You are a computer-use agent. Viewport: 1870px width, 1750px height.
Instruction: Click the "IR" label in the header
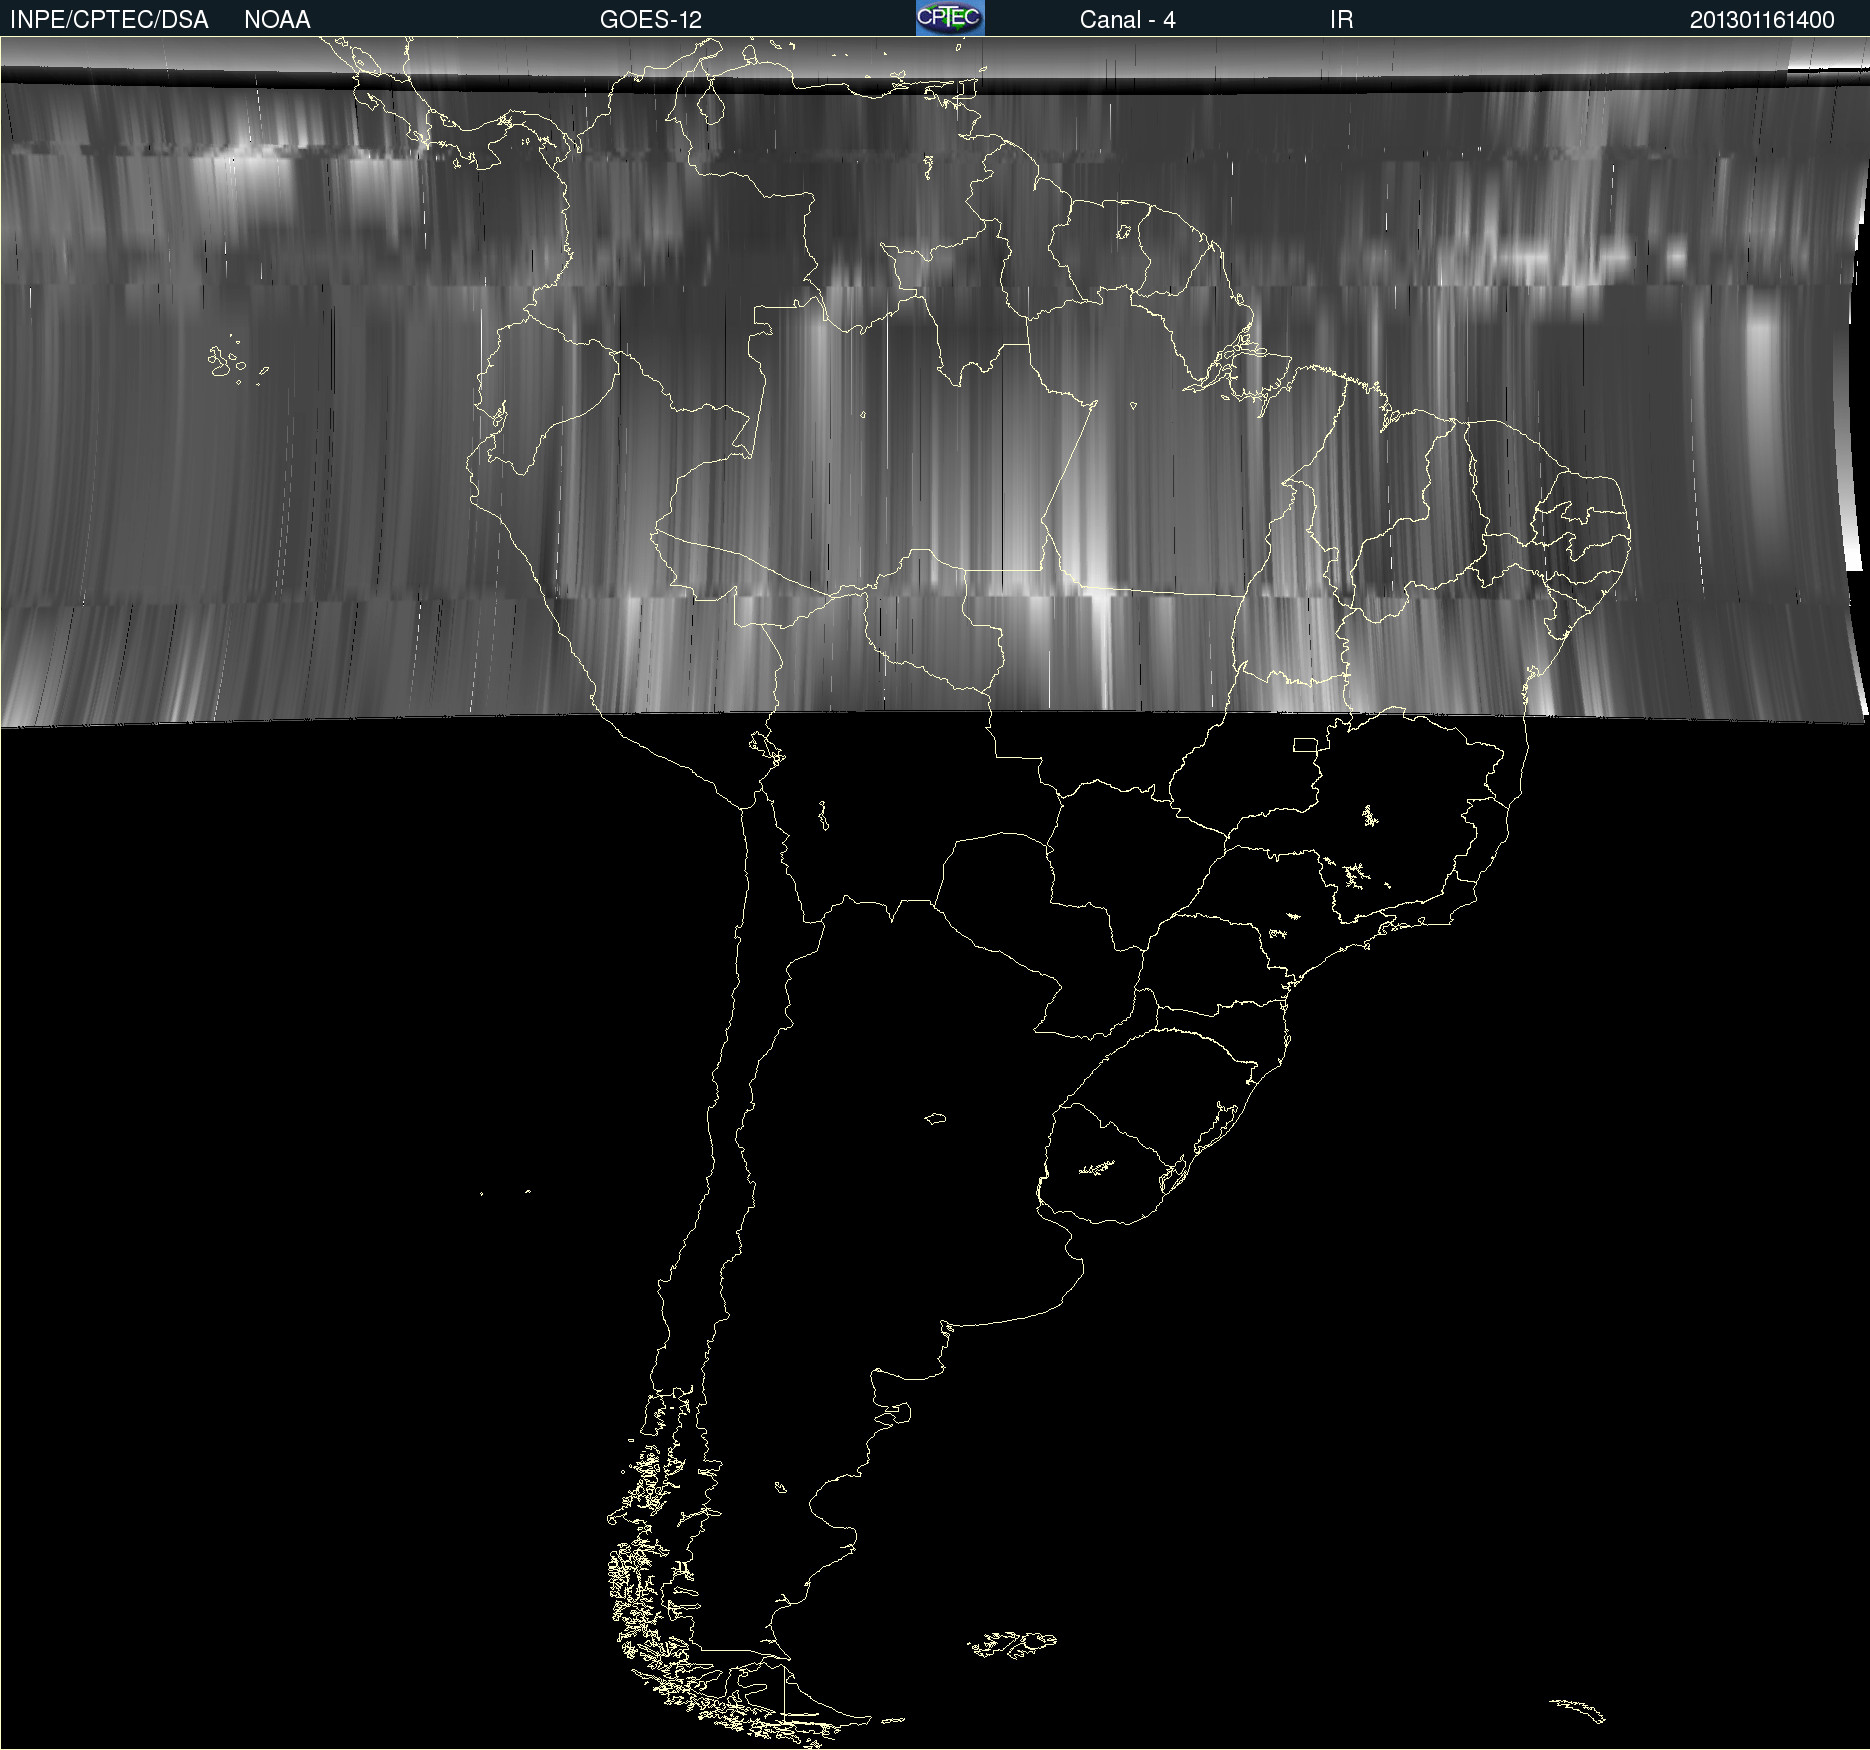[x=1341, y=20]
